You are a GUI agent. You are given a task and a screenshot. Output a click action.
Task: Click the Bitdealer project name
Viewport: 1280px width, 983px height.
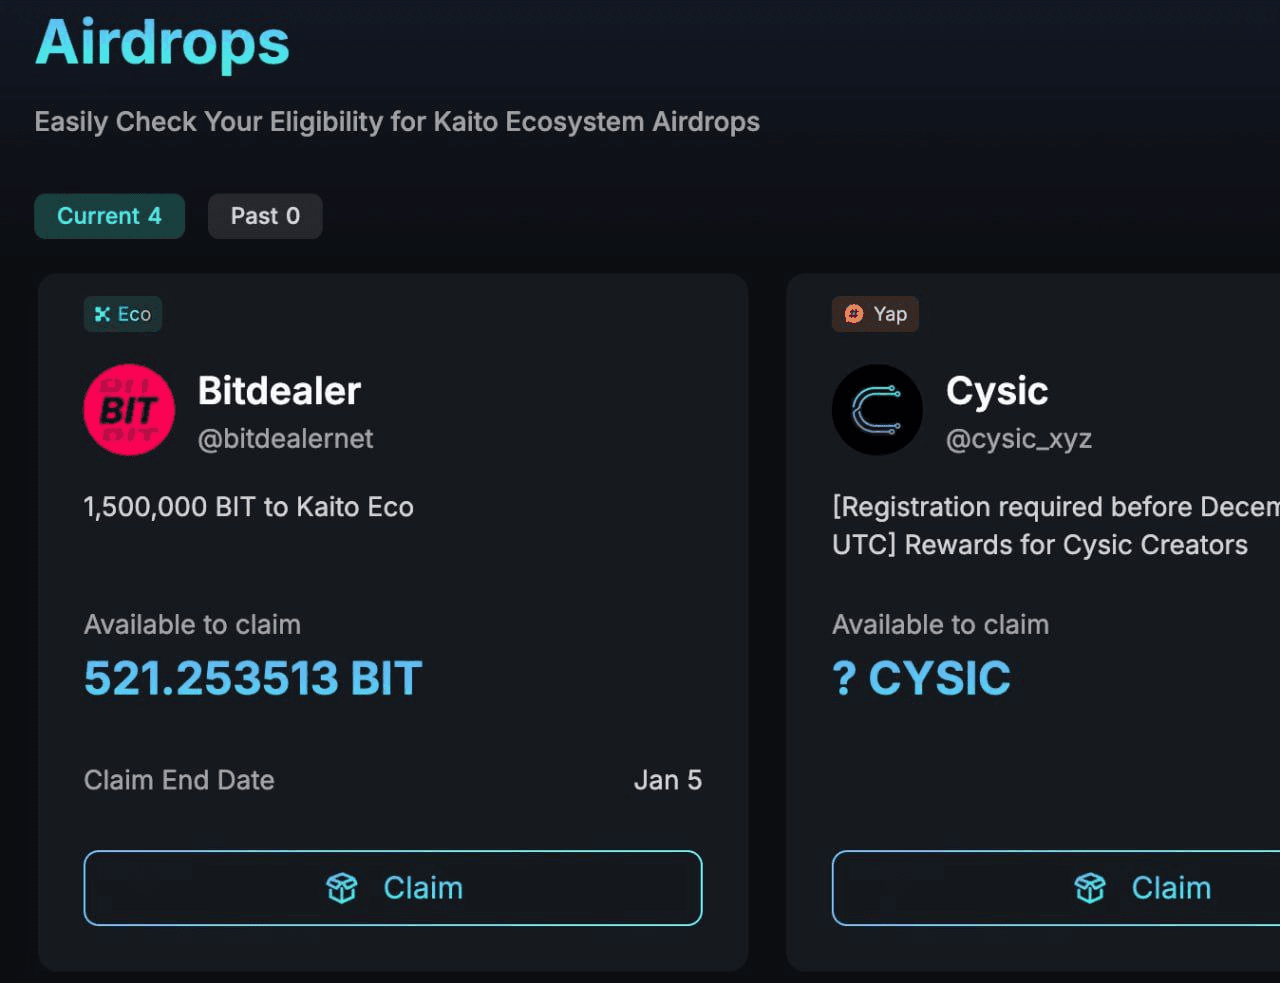coord(279,391)
